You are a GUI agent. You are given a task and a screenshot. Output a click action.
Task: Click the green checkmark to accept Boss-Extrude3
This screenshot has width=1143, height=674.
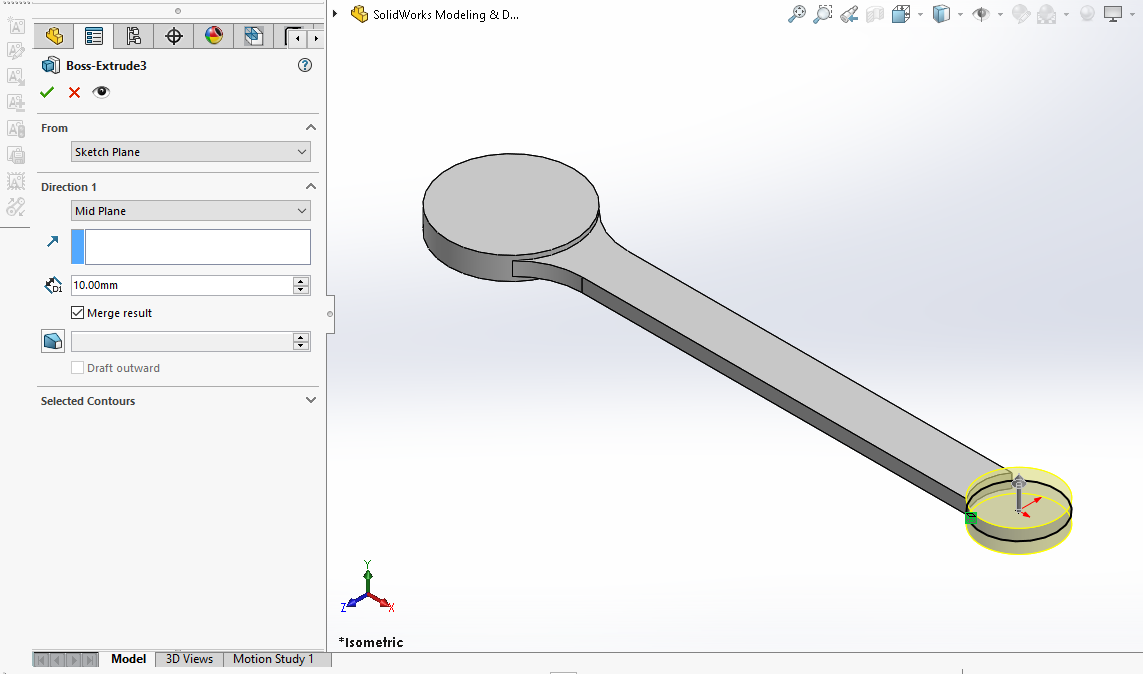point(47,92)
